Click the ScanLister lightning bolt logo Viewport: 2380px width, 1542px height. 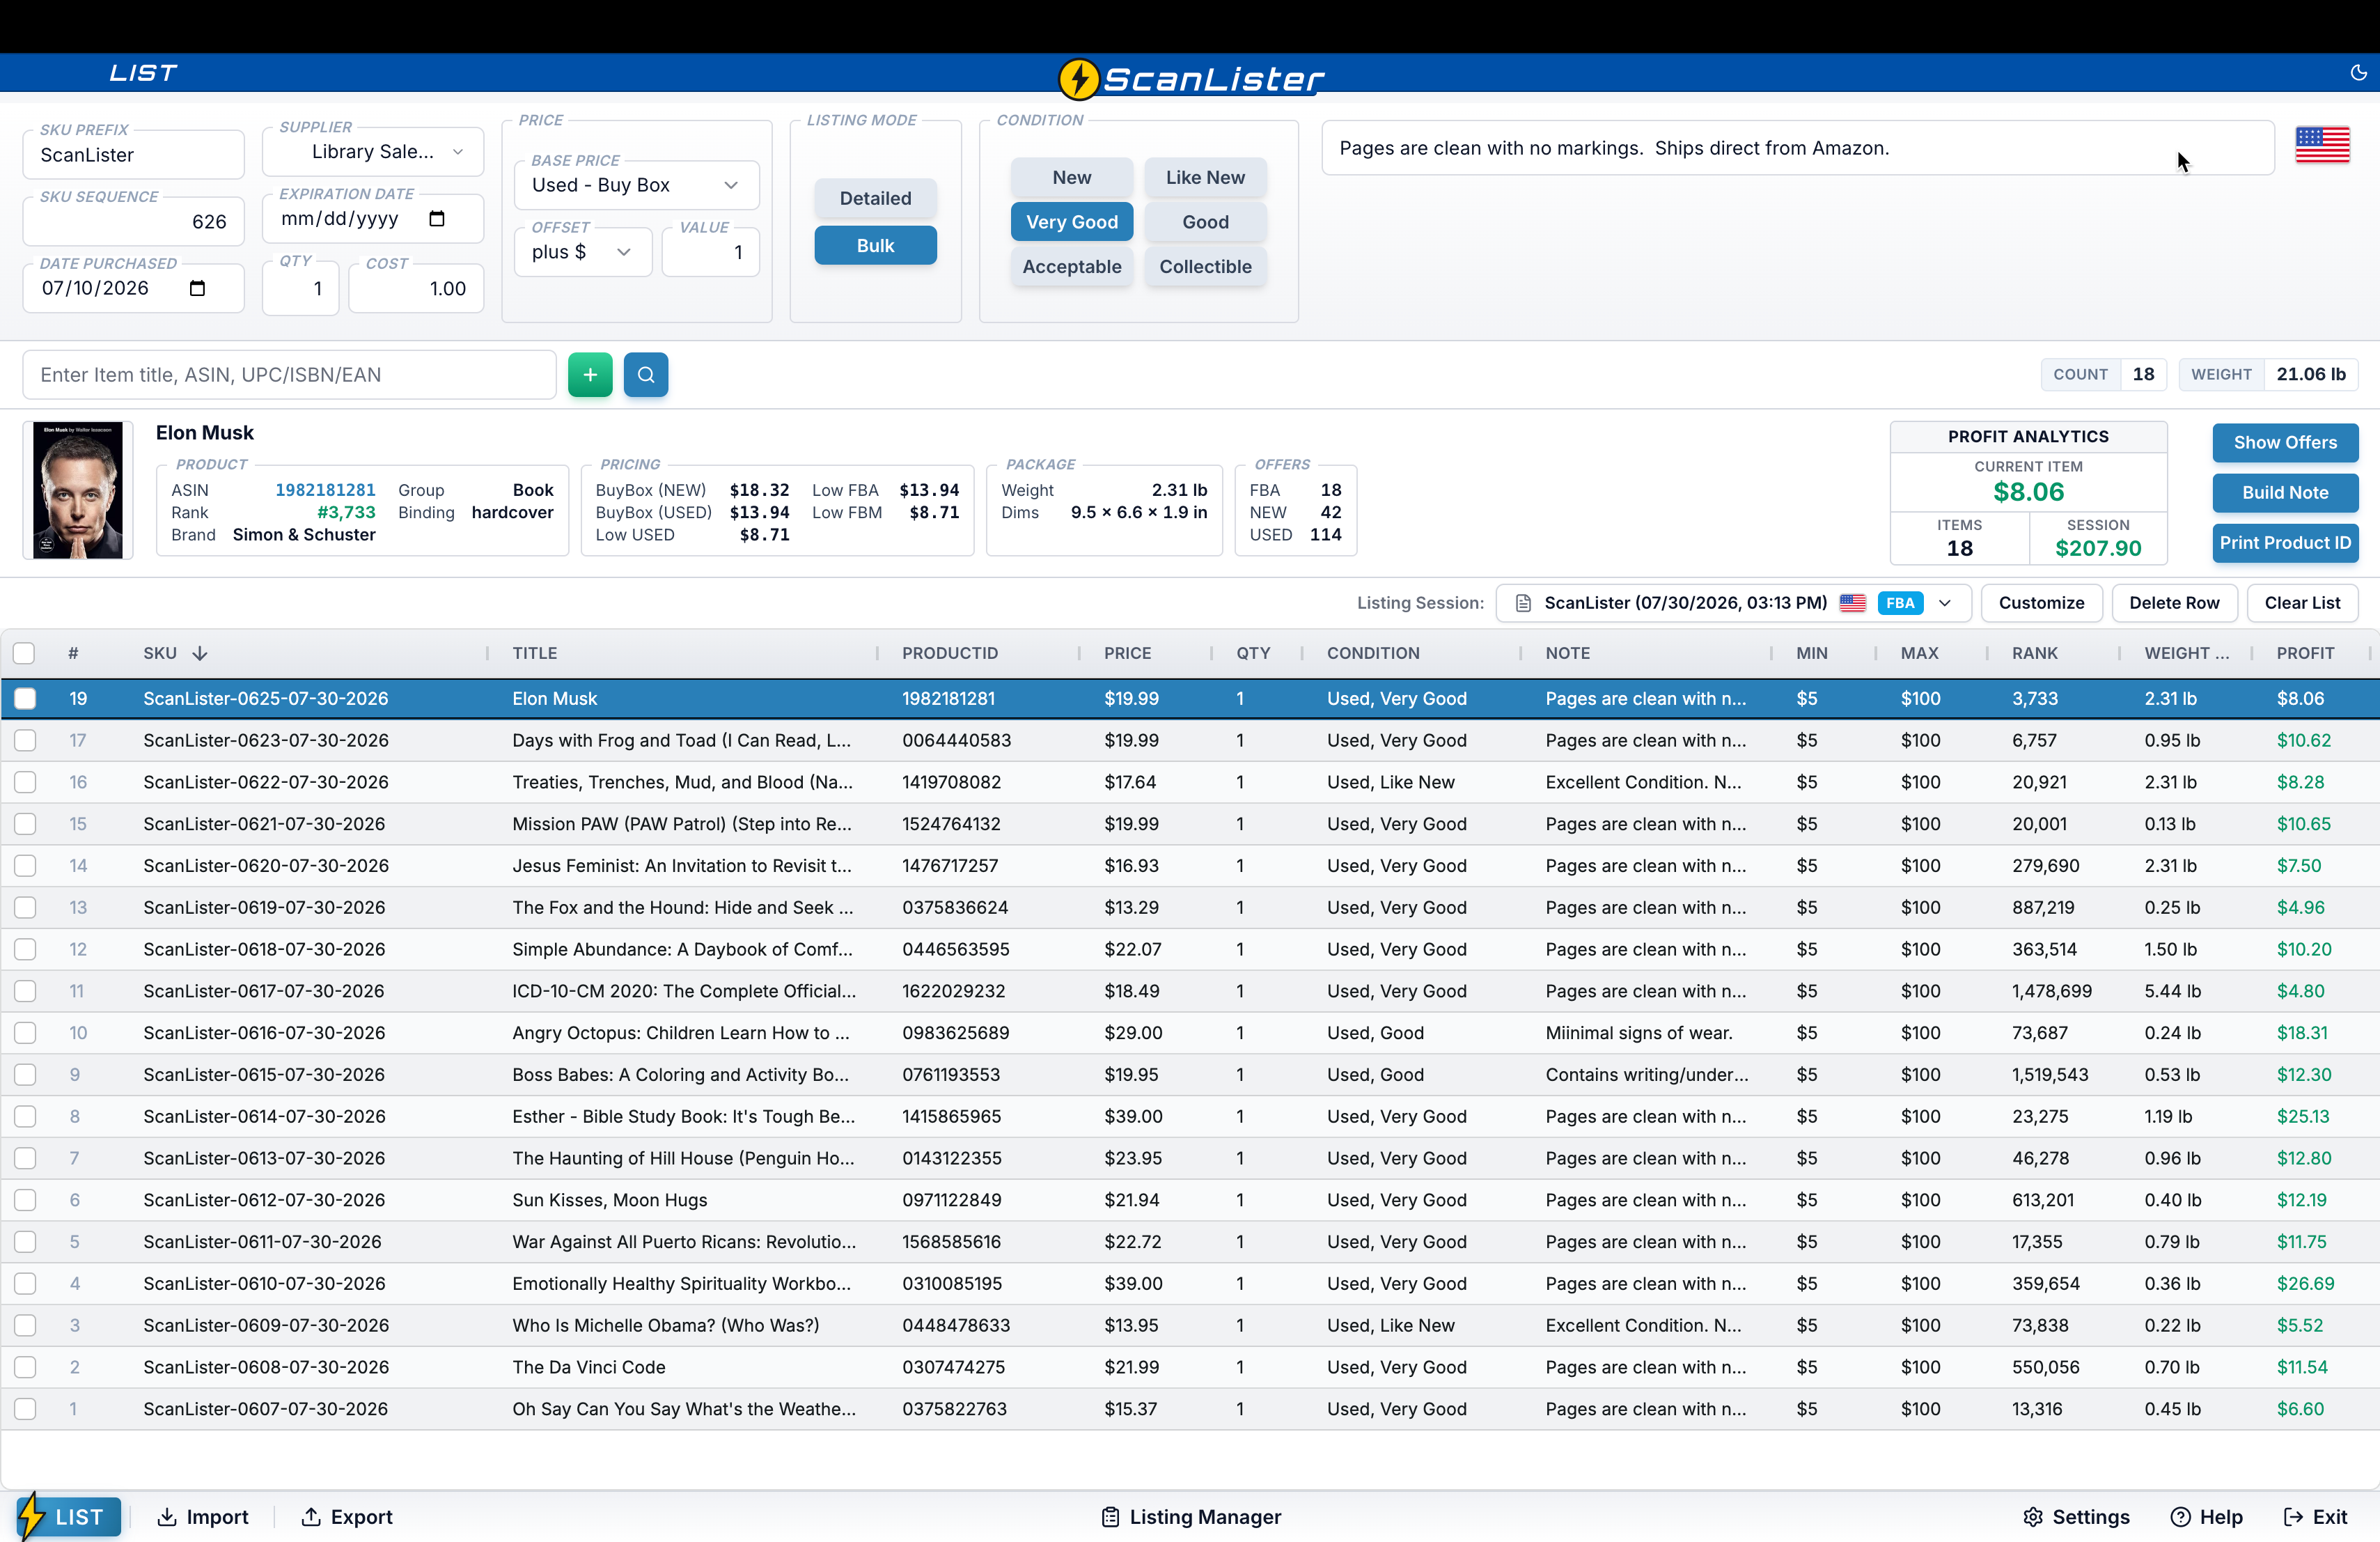[1078, 79]
